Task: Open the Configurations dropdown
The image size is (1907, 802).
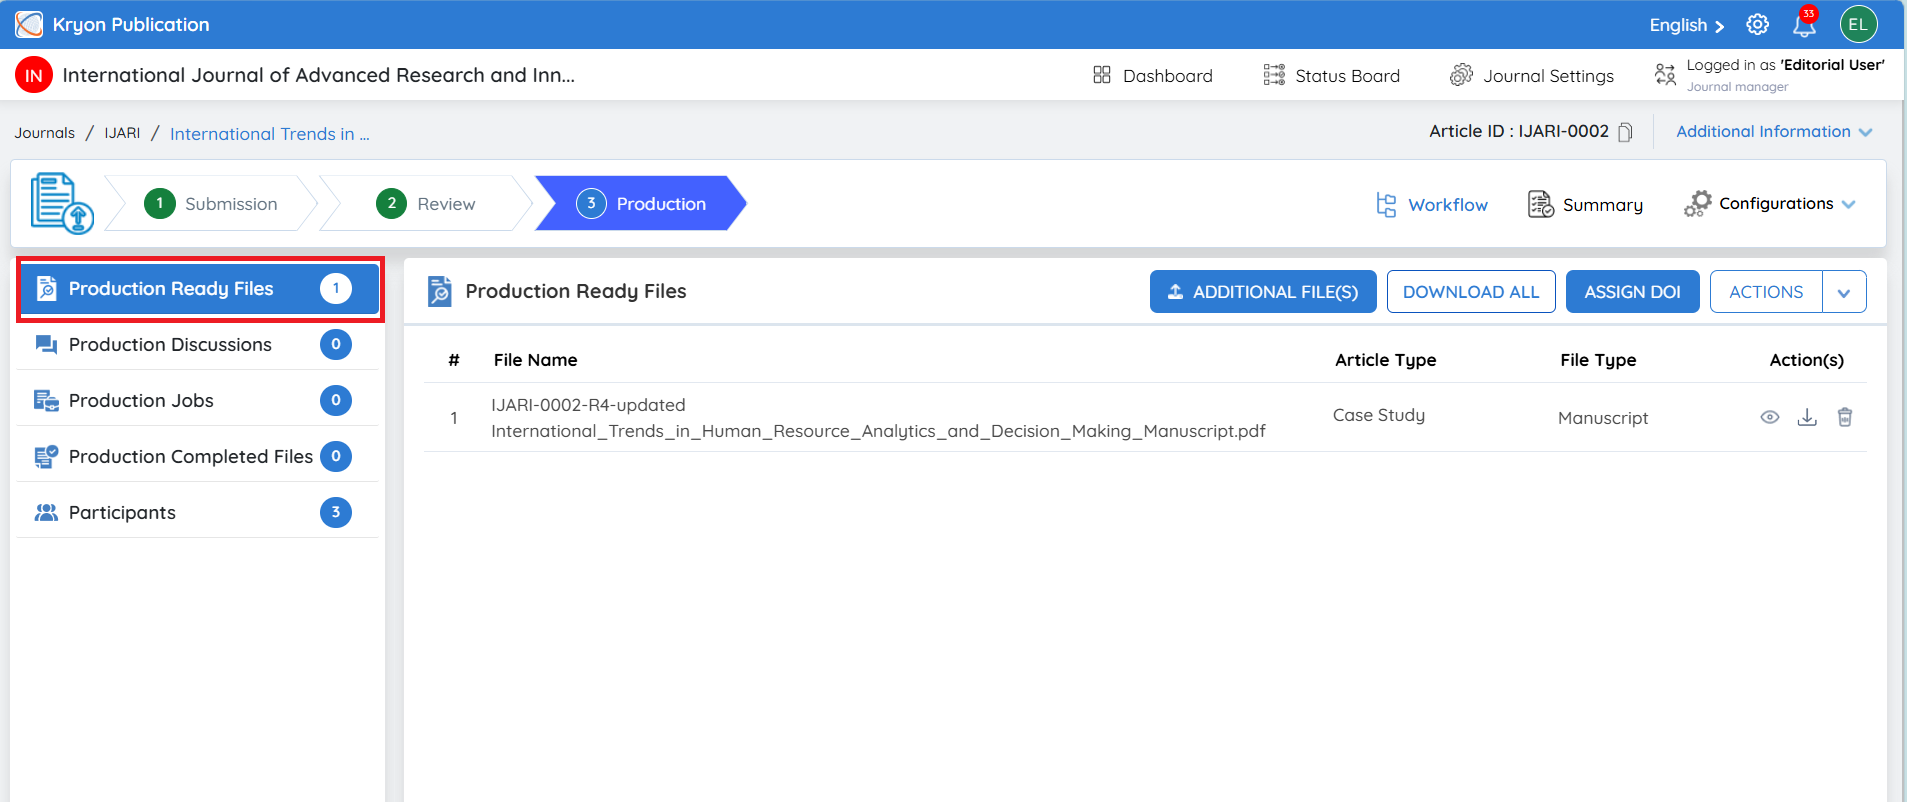Action: [1769, 204]
